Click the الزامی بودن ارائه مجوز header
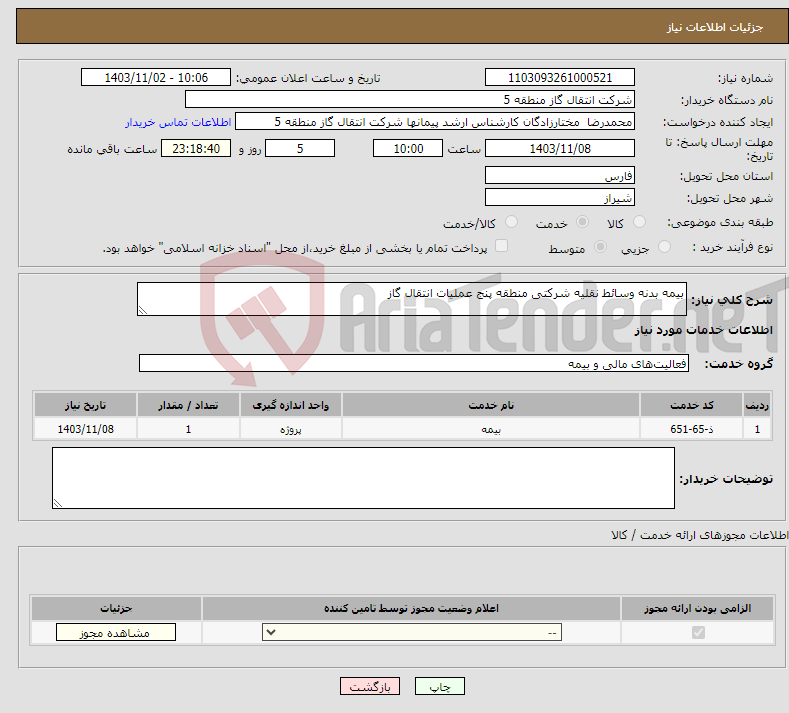 (x=697, y=608)
